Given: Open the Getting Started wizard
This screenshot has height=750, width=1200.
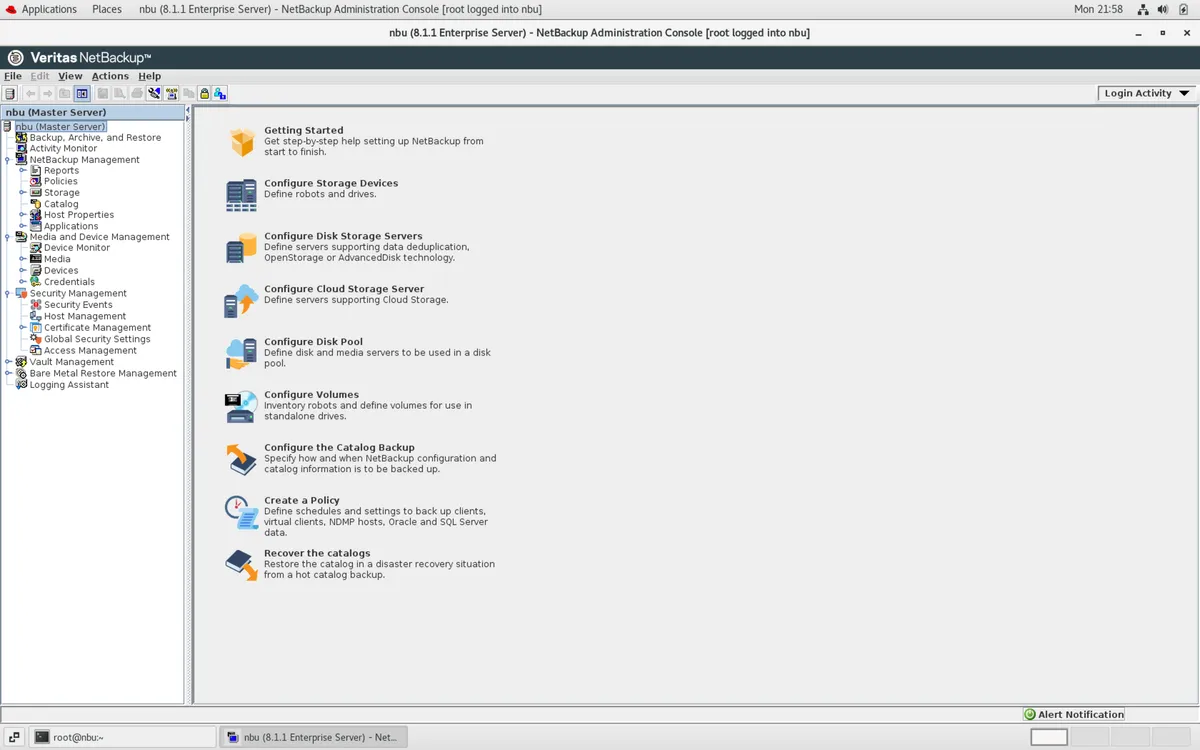Looking at the screenshot, I should [x=303, y=129].
